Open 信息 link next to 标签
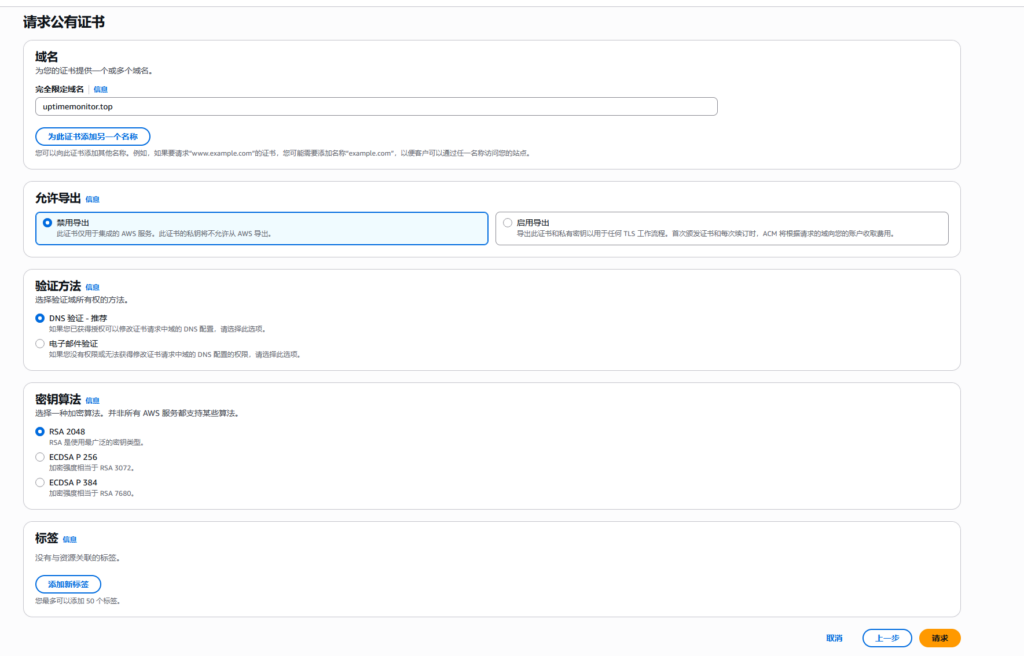 [69, 539]
